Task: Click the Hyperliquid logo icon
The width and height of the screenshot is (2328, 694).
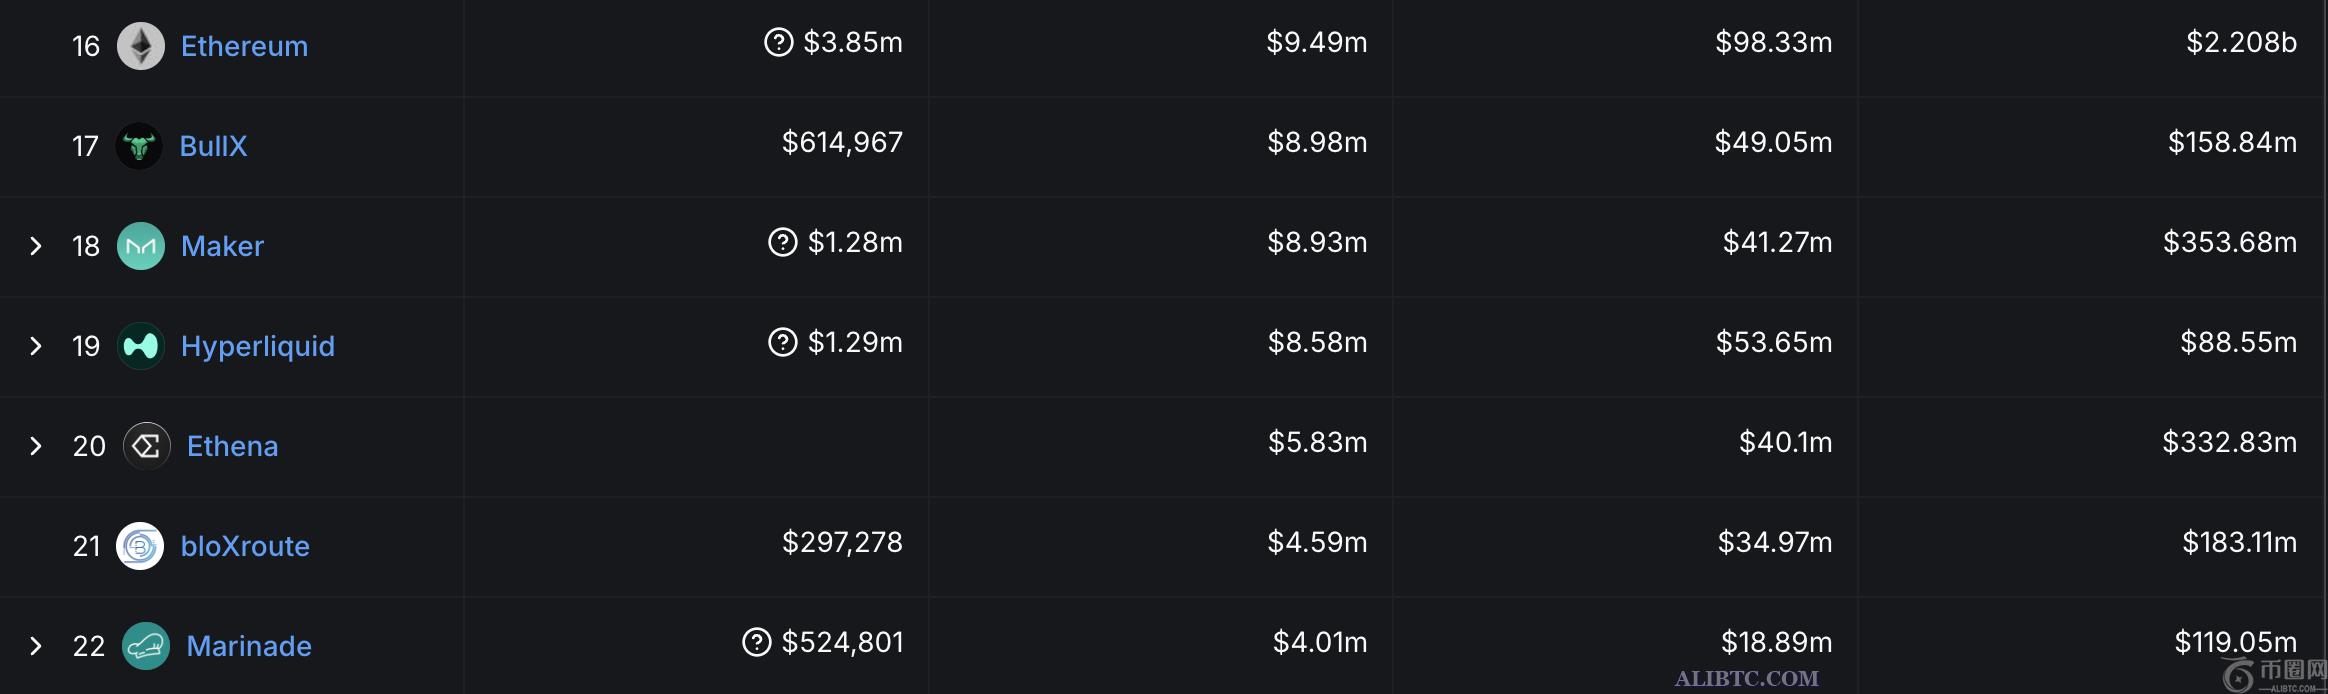Action: [x=141, y=346]
